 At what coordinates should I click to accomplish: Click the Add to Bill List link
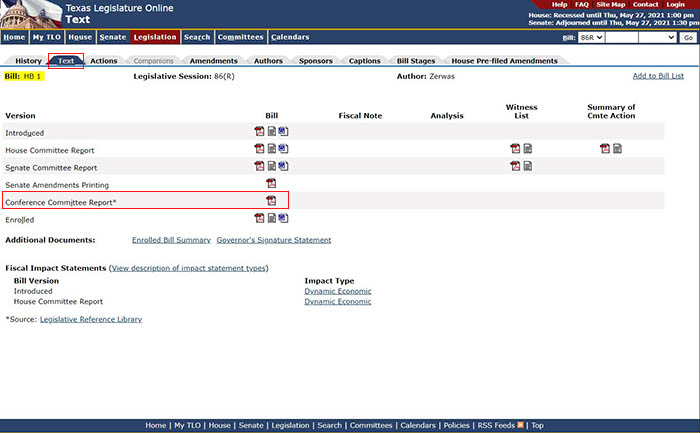click(x=658, y=76)
